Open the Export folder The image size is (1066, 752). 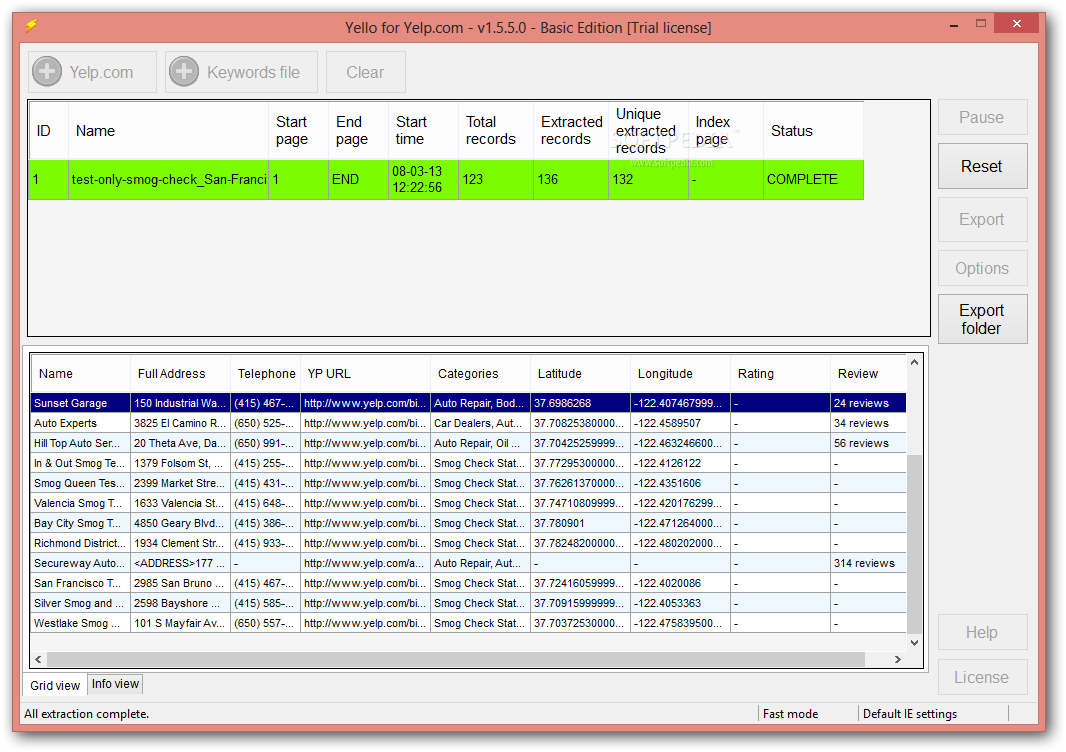tap(982, 319)
